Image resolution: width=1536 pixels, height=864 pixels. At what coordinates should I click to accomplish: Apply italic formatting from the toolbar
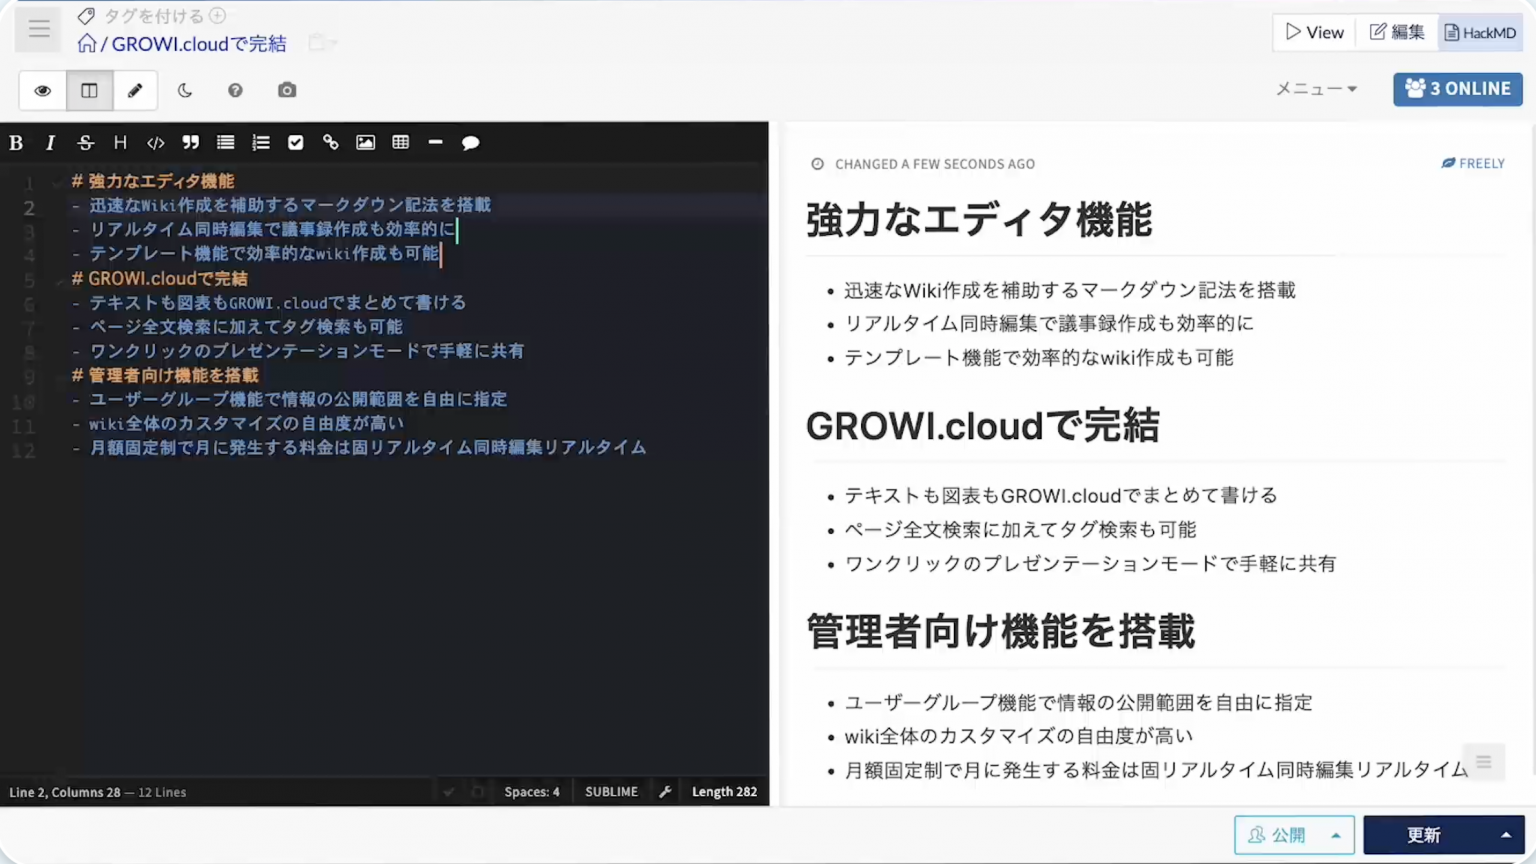[50, 142]
